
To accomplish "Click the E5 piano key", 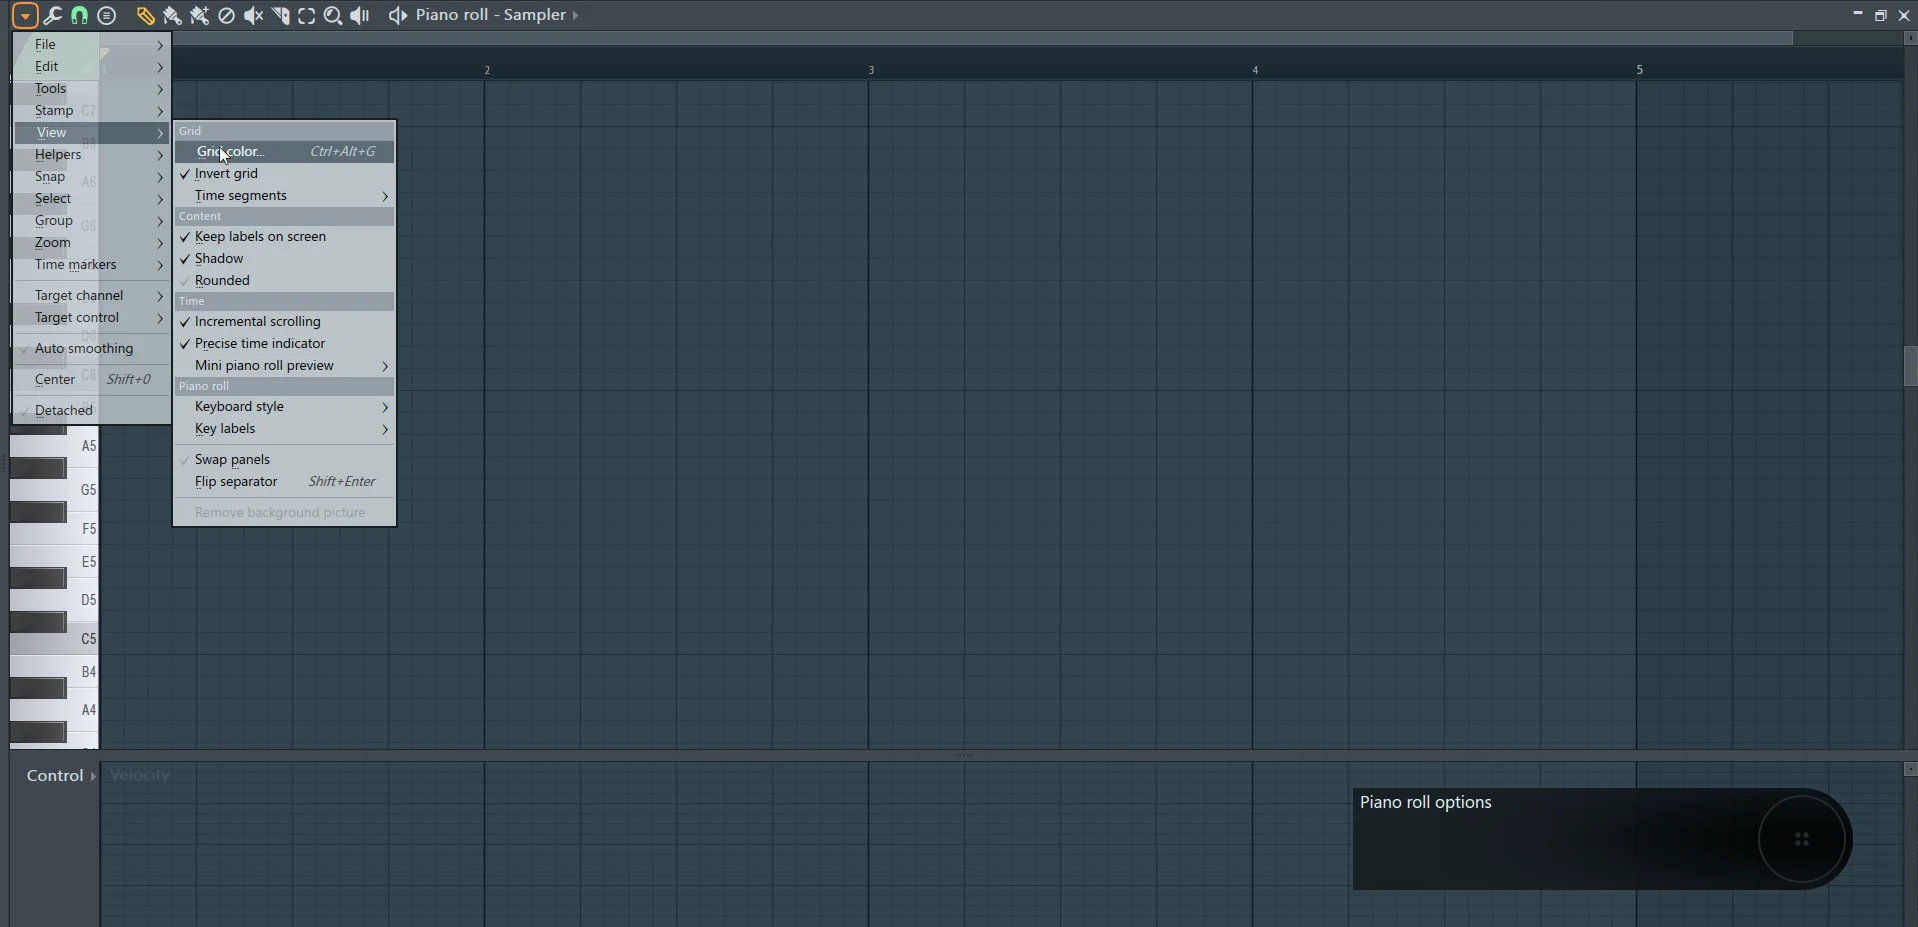I will tap(55, 562).
